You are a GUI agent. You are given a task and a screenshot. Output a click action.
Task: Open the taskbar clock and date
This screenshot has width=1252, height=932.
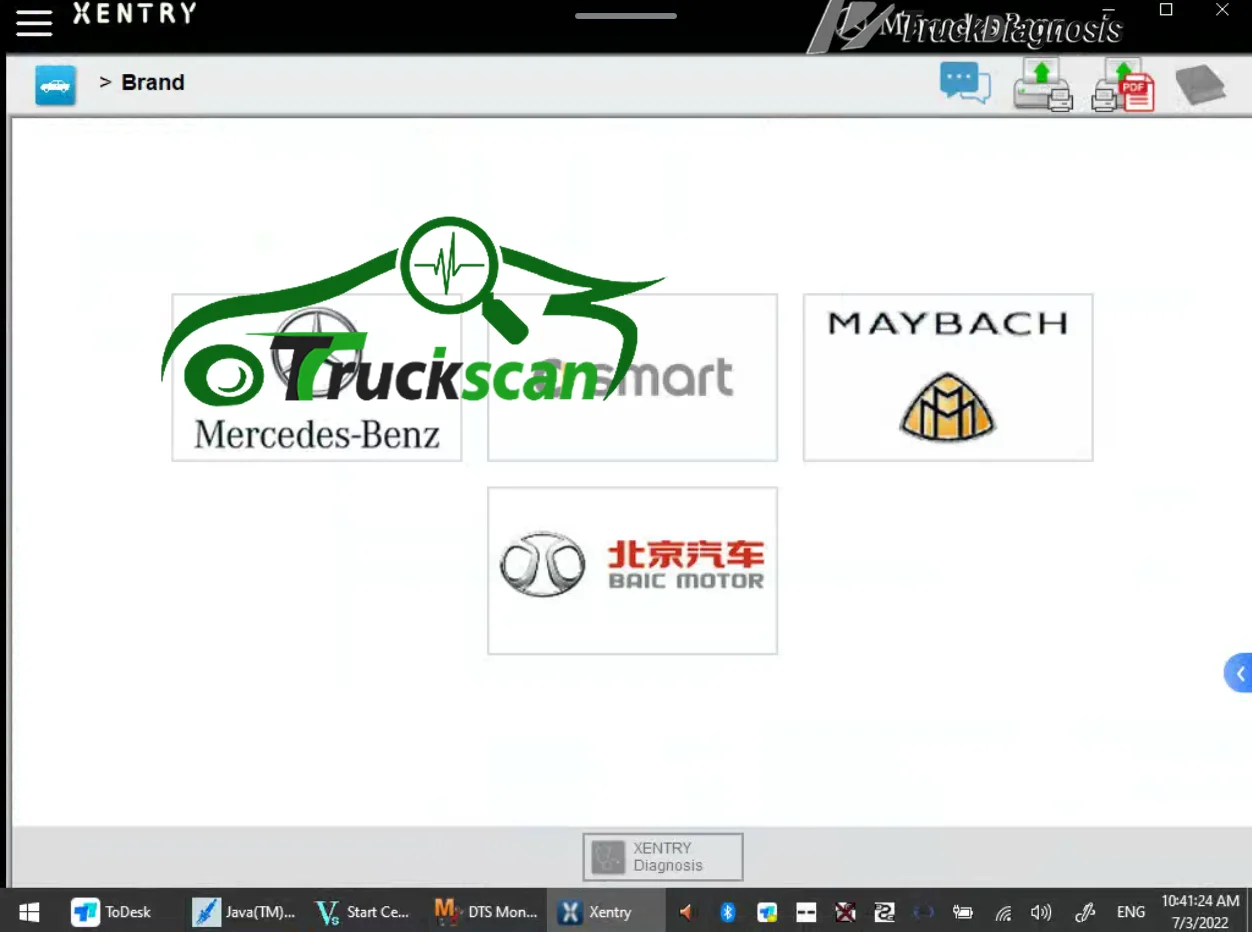click(x=1200, y=912)
